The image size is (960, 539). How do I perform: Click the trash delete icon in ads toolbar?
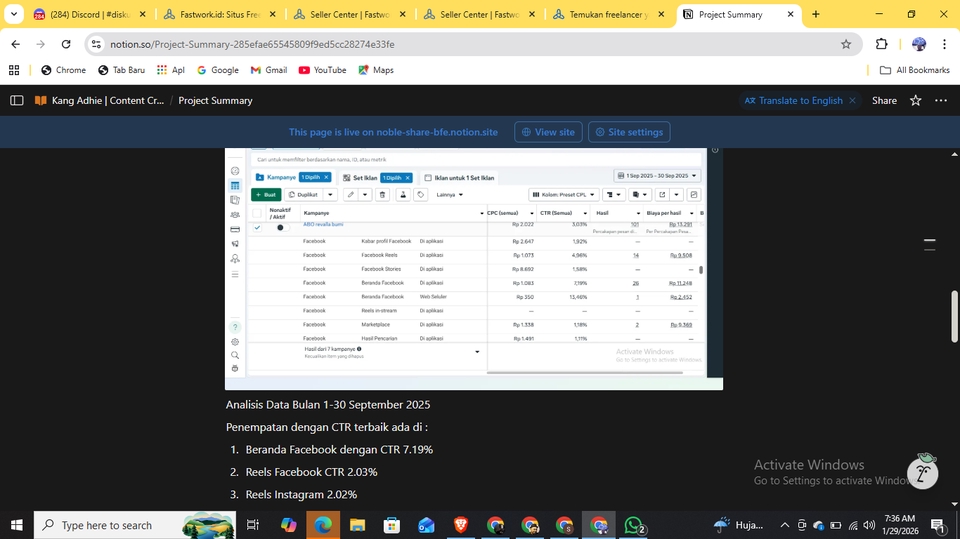382,195
